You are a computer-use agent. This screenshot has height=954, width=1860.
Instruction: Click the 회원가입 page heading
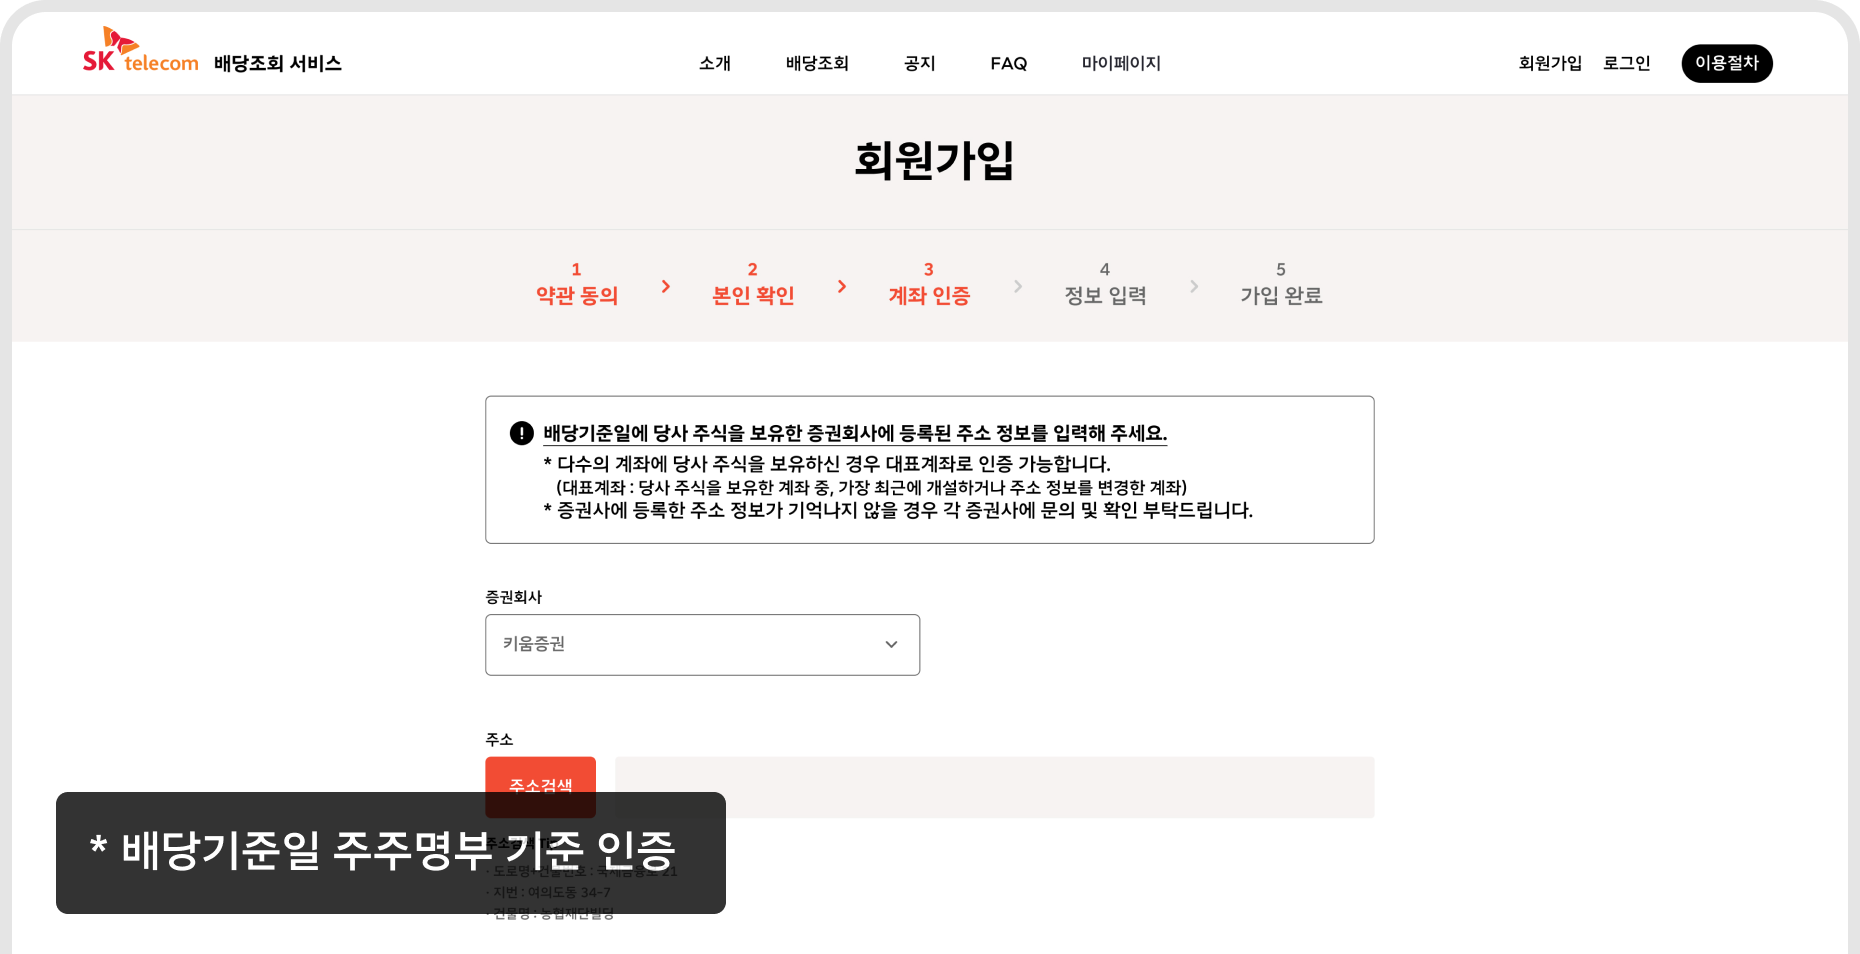point(934,160)
